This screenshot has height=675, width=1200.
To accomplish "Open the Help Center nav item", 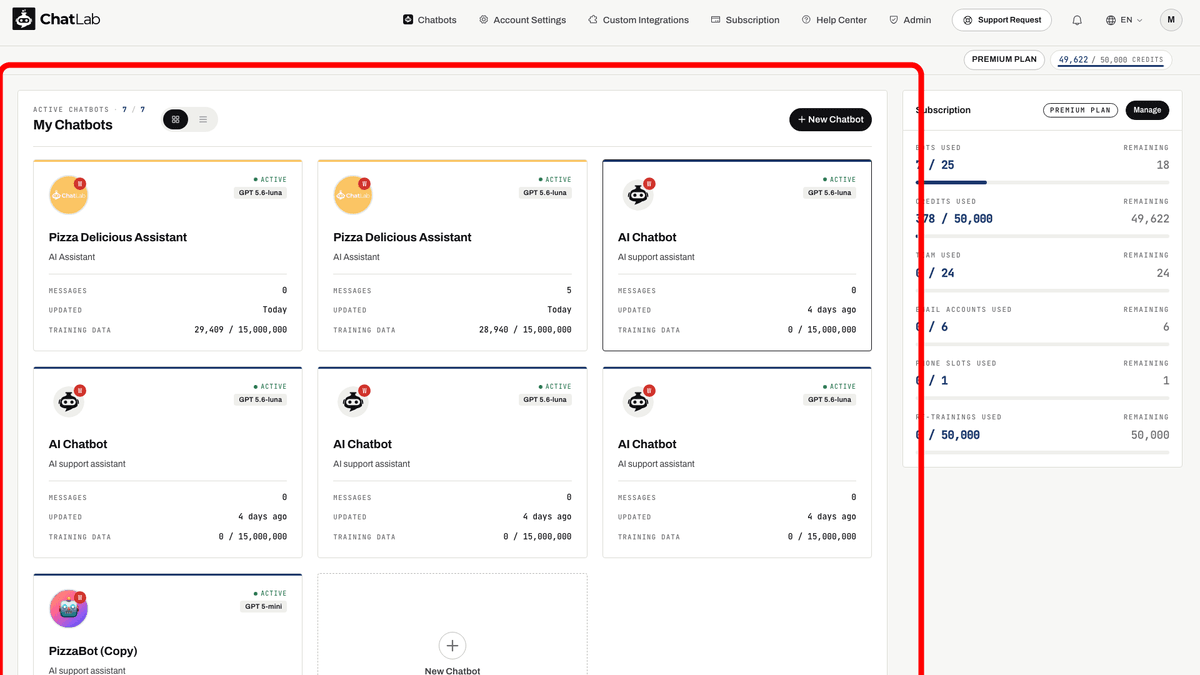I will (x=834, y=20).
